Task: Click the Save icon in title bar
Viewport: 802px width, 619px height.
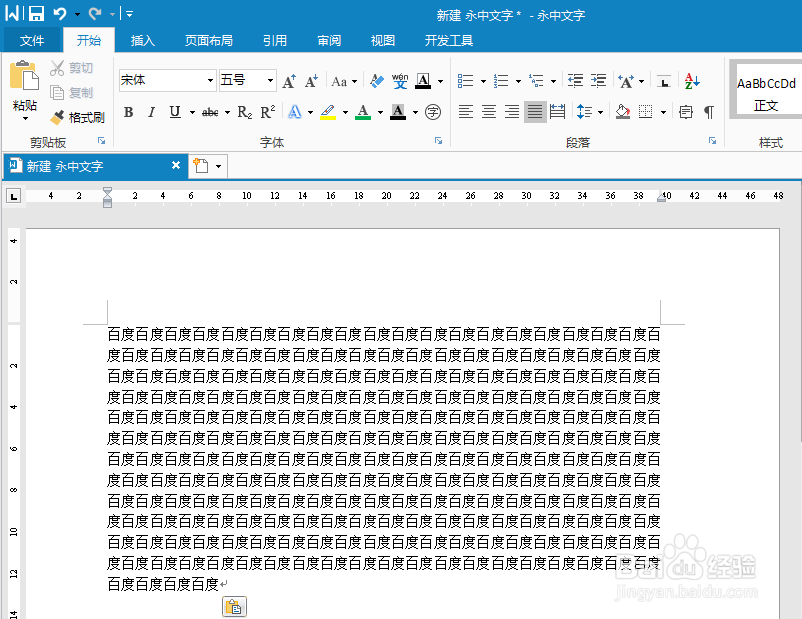Action: [x=36, y=14]
